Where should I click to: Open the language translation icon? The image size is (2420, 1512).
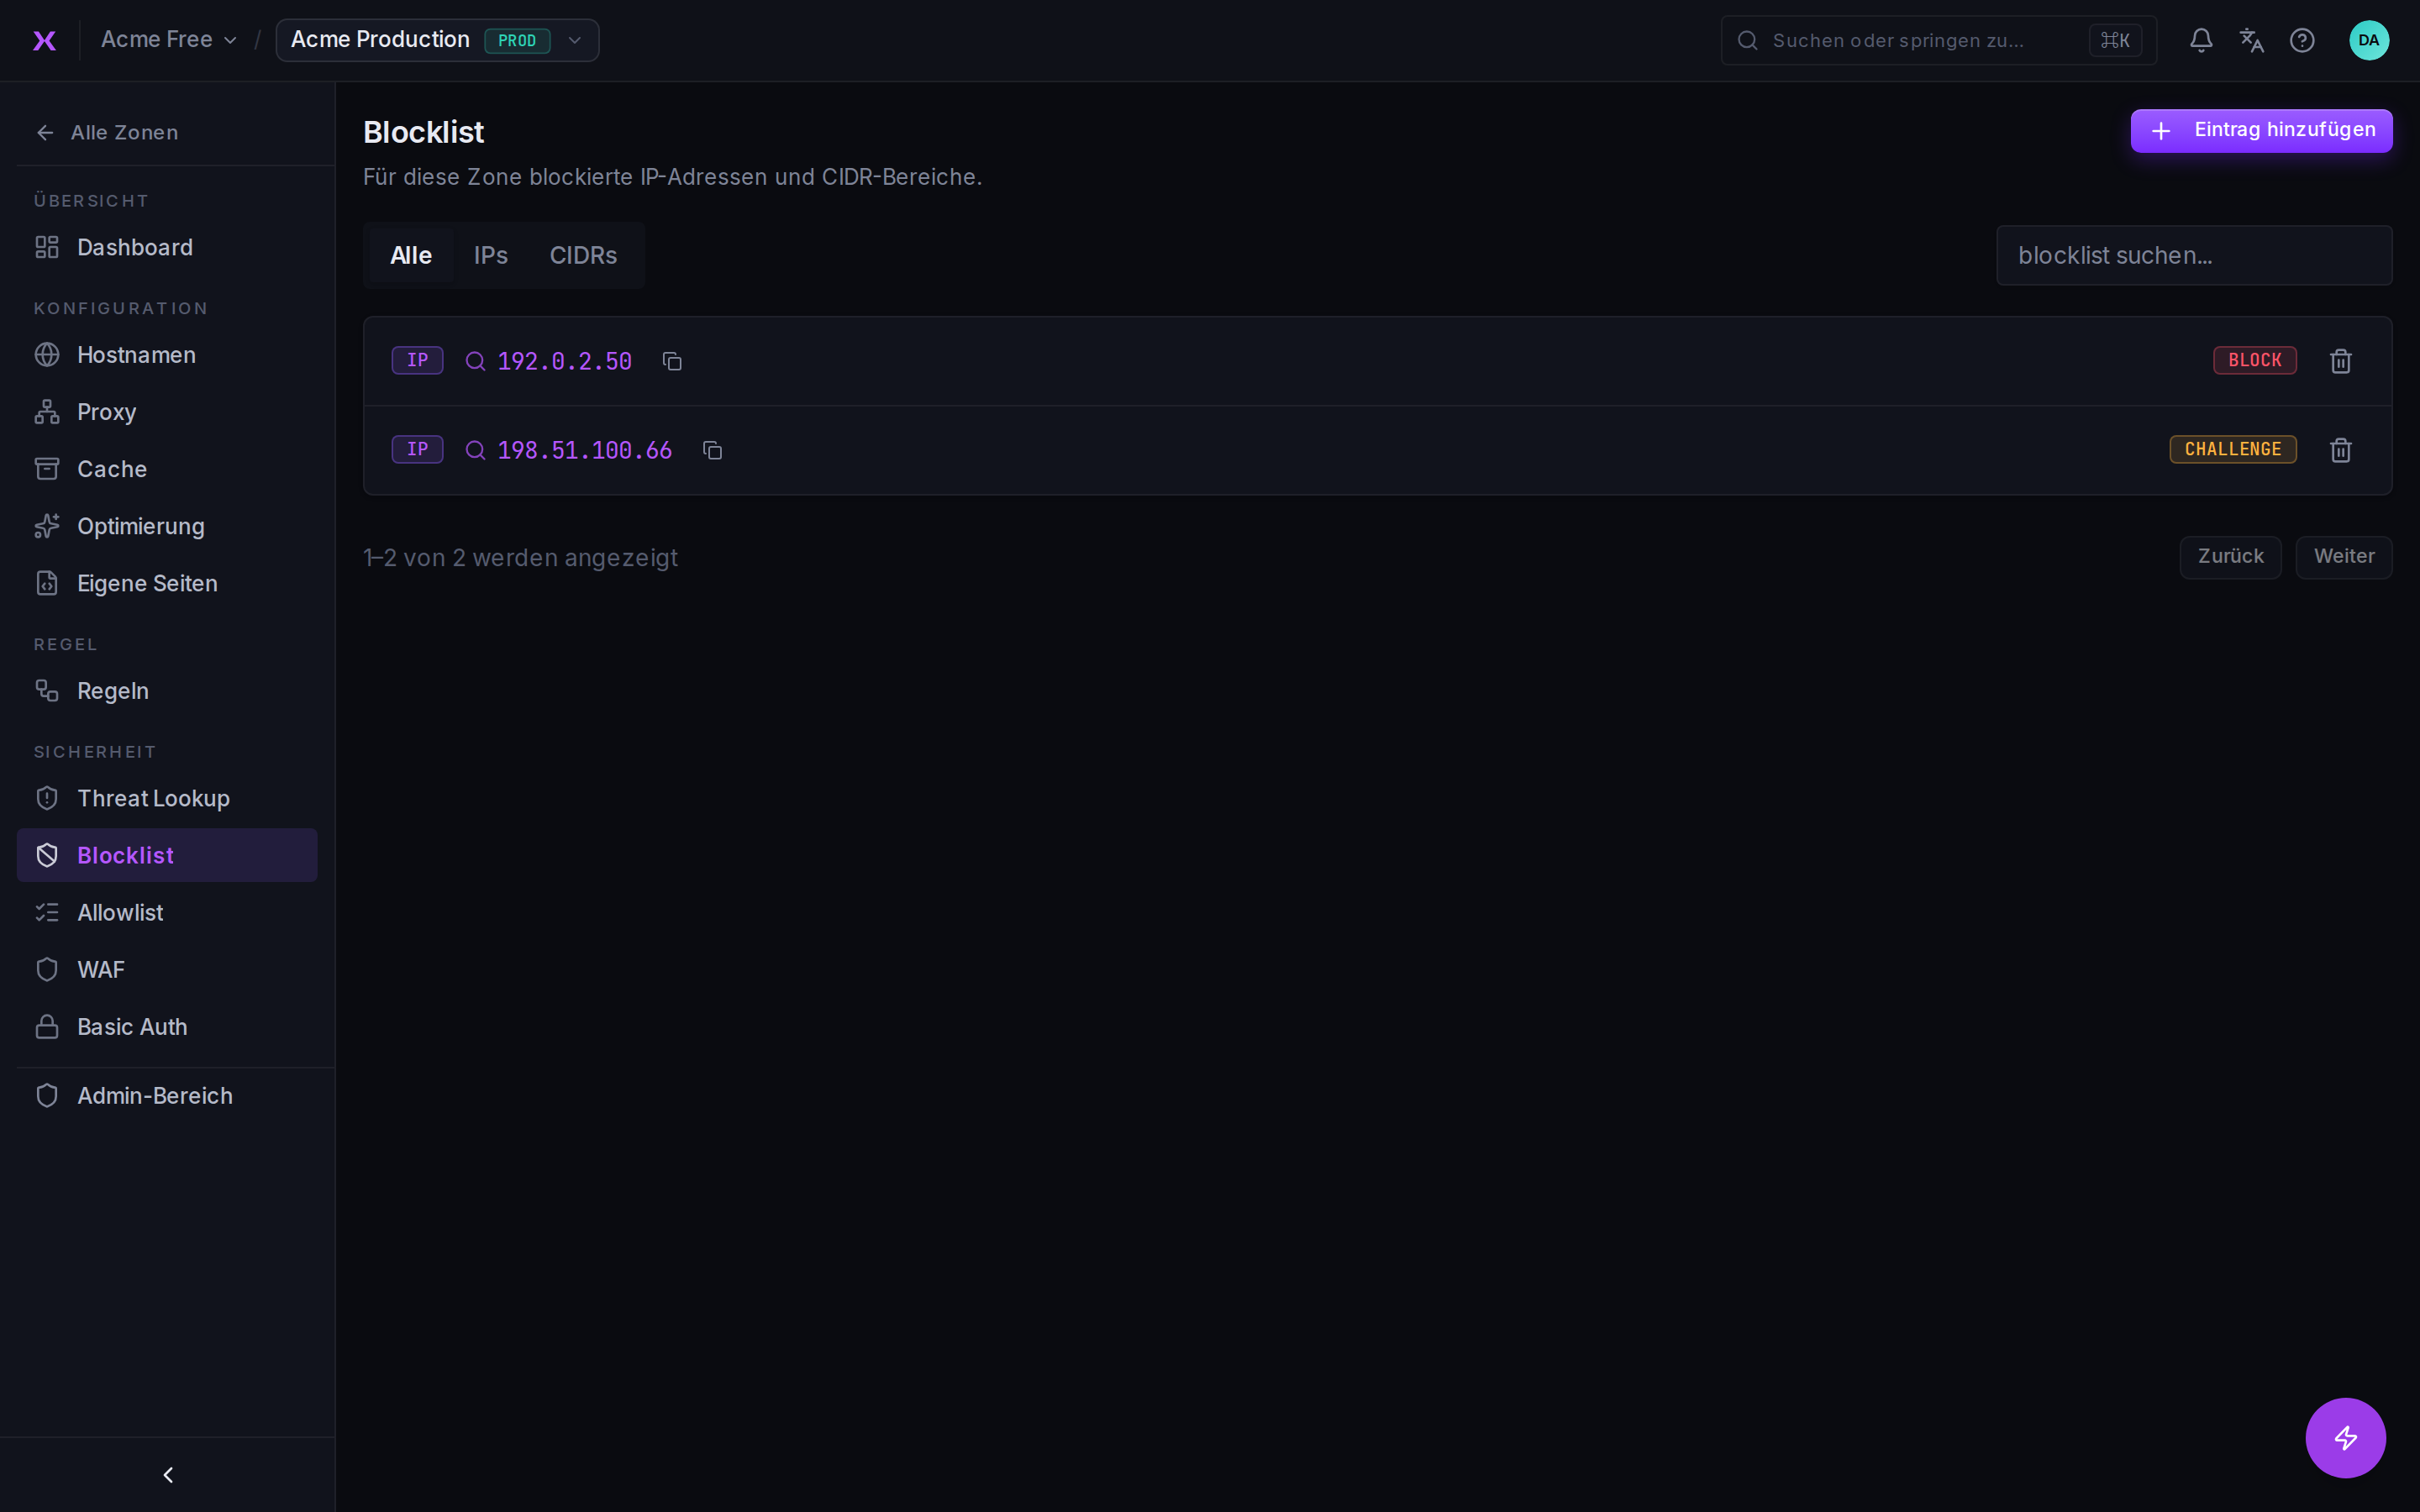[x=2252, y=40]
